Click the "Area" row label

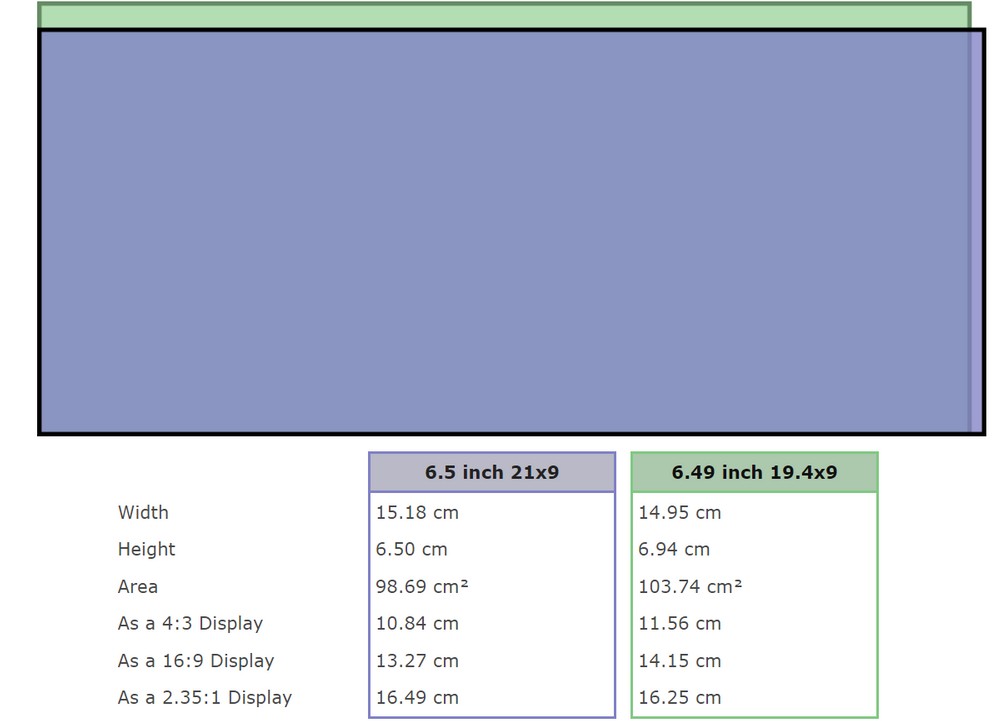pyautogui.click(x=138, y=587)
